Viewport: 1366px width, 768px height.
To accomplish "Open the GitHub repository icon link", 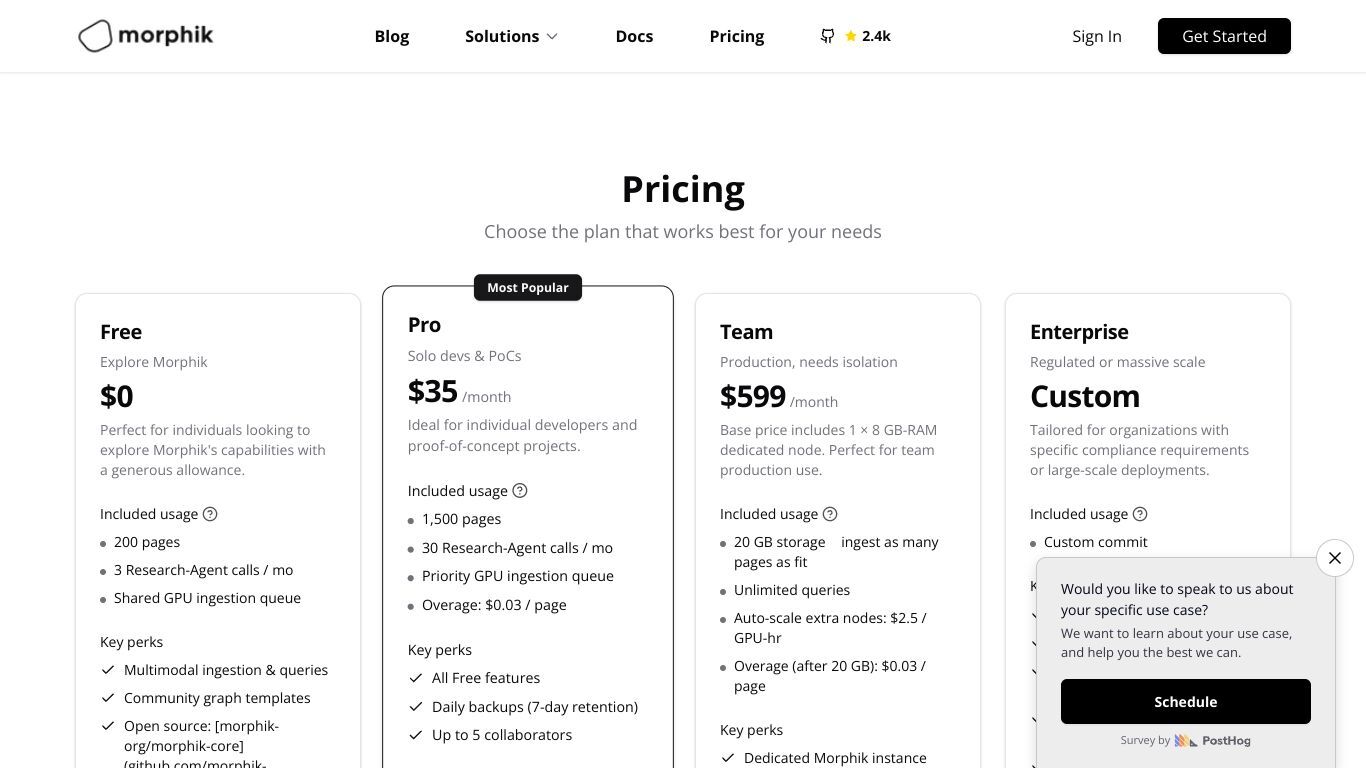I will click(x=827, y=36).
